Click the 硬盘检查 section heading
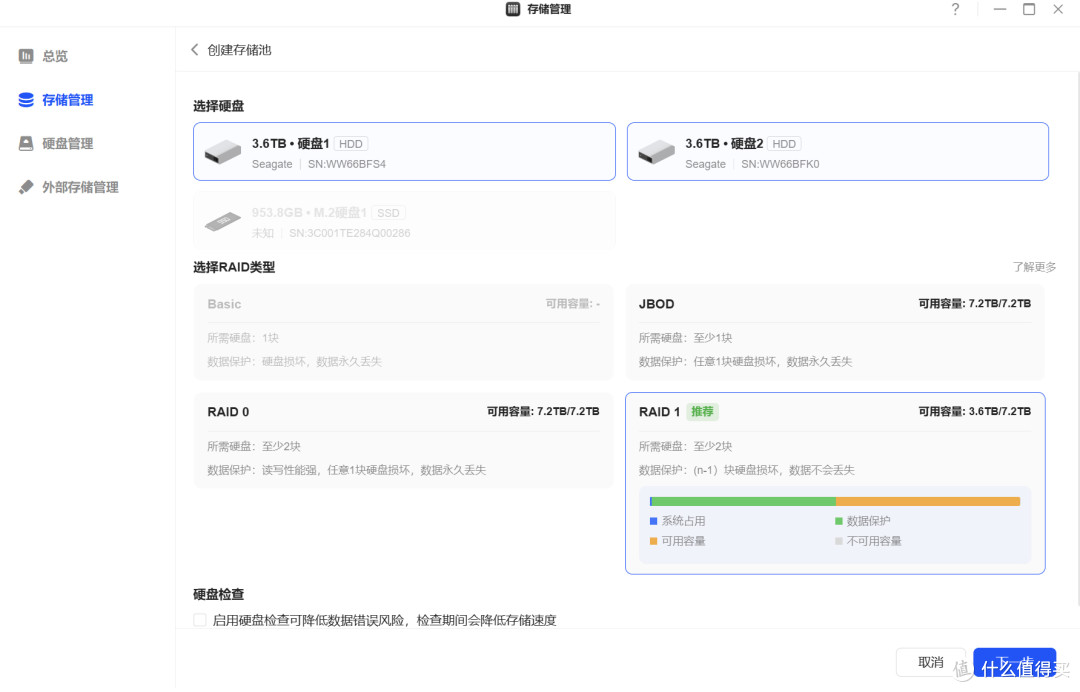The width and height of the screenshot is (1080, 692). 218,594
